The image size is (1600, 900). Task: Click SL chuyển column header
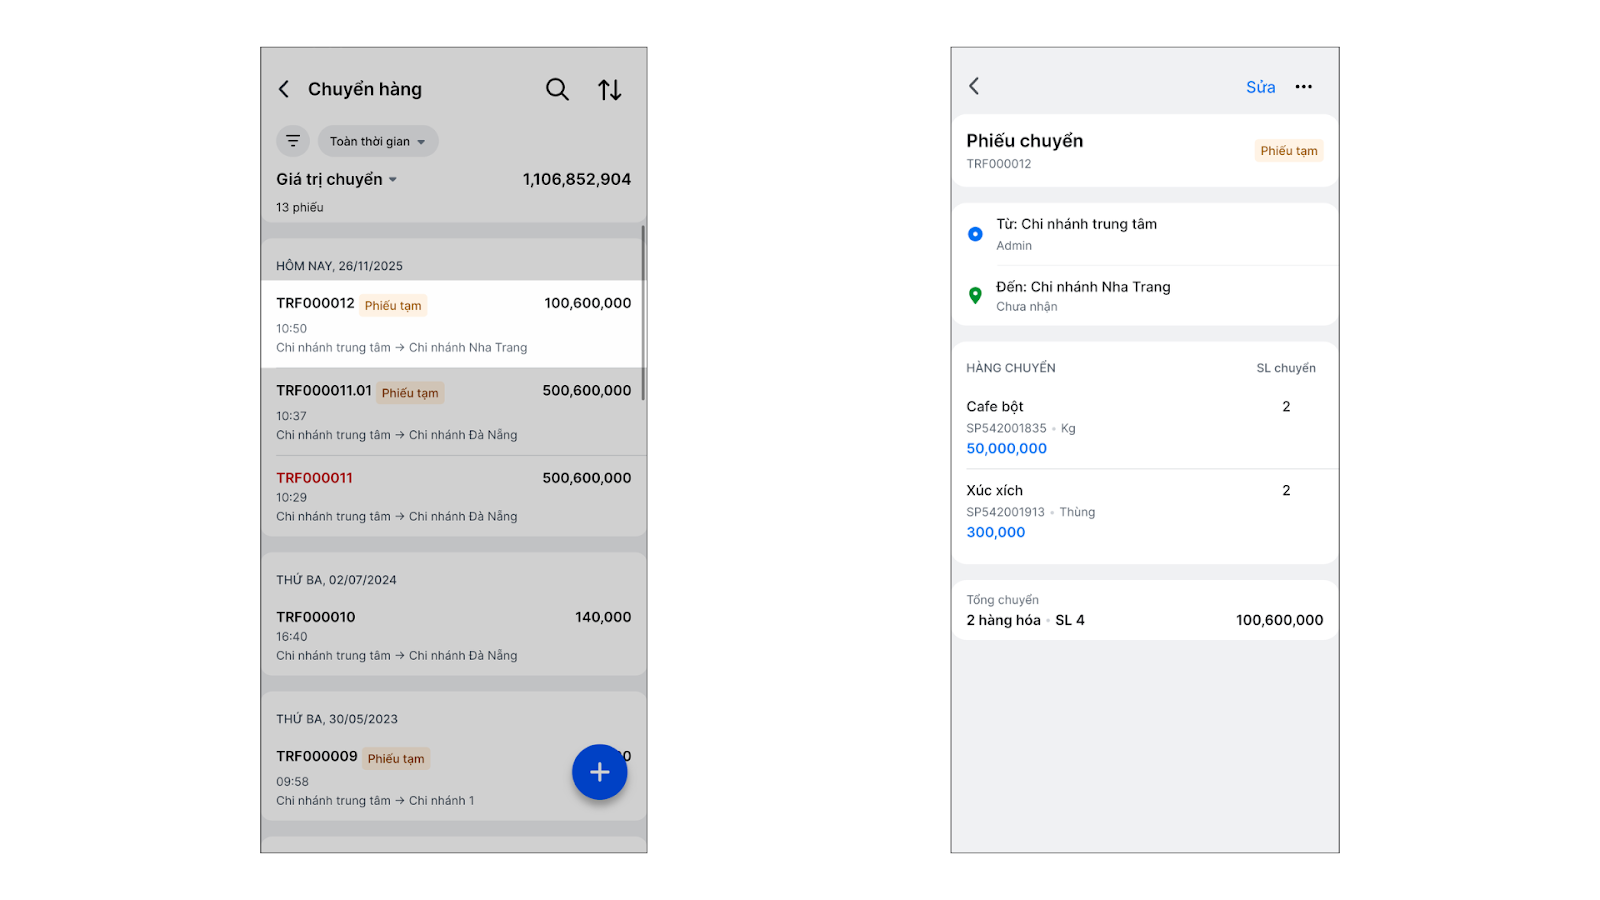(1286, 368)
